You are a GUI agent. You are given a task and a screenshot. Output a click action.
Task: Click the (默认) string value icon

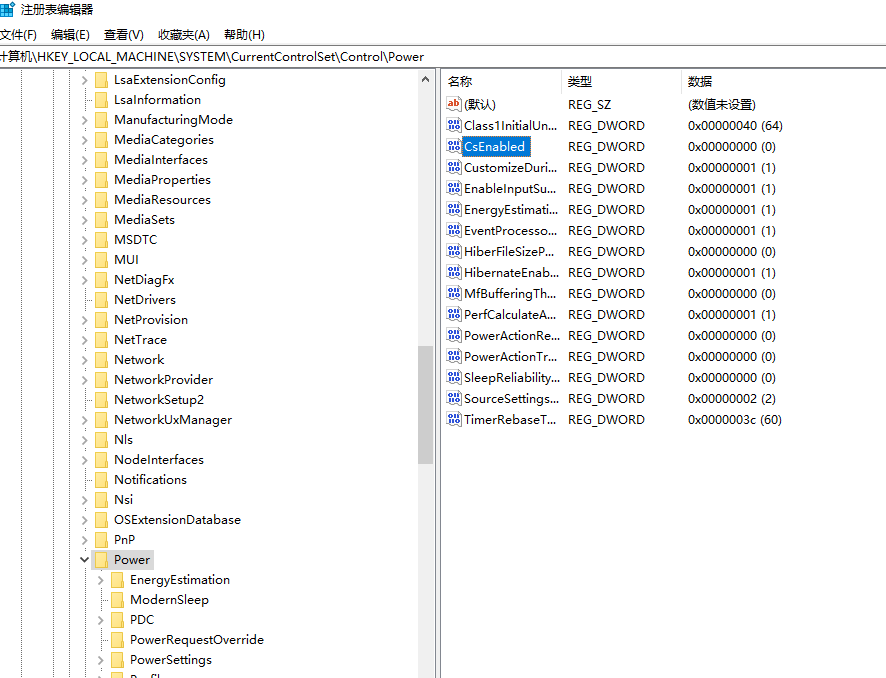pos(454,104)
